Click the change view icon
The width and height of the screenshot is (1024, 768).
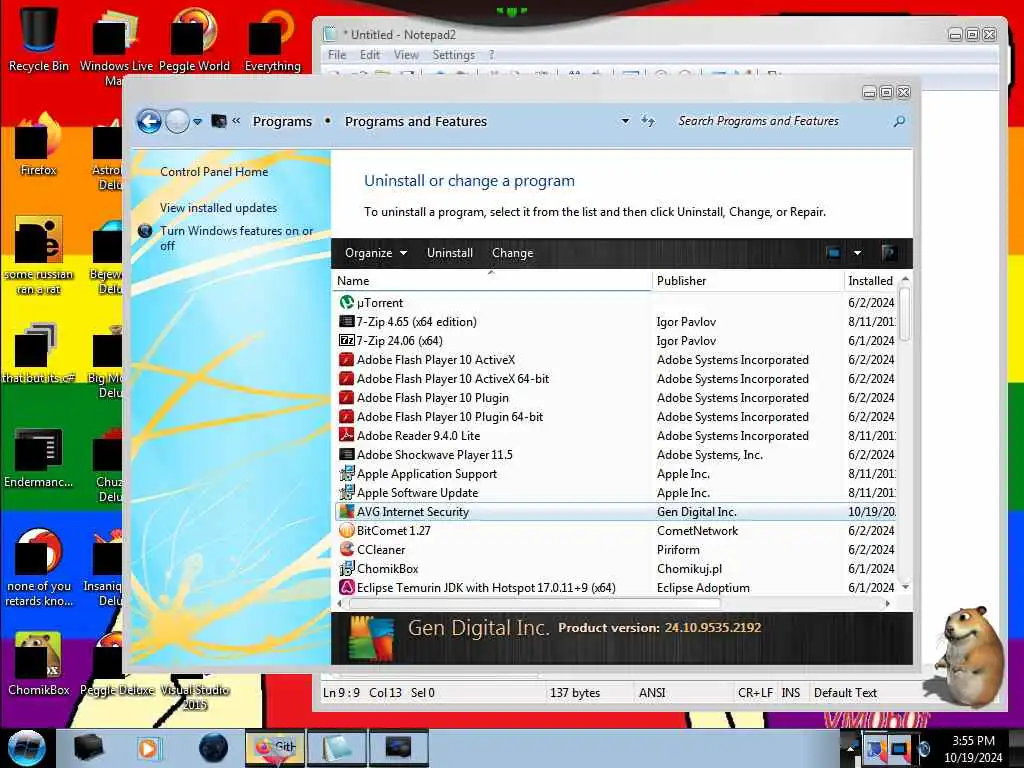833,253
